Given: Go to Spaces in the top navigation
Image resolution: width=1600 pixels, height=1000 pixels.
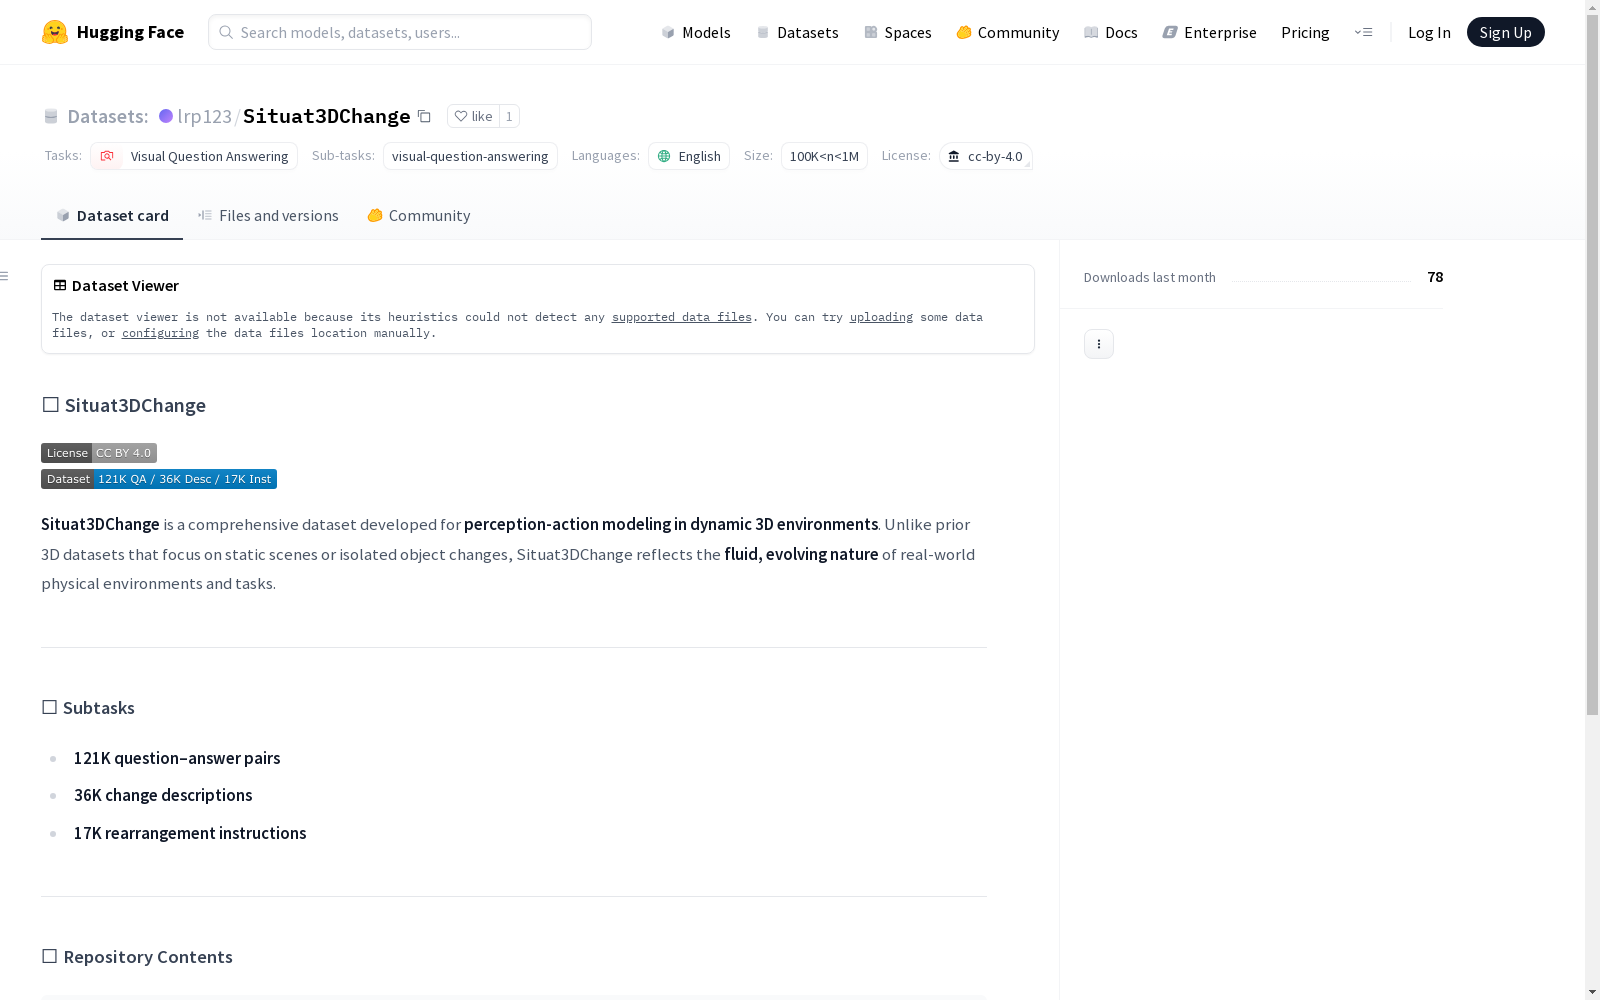Looking at the screenshot, I should (x=898, y=32).
